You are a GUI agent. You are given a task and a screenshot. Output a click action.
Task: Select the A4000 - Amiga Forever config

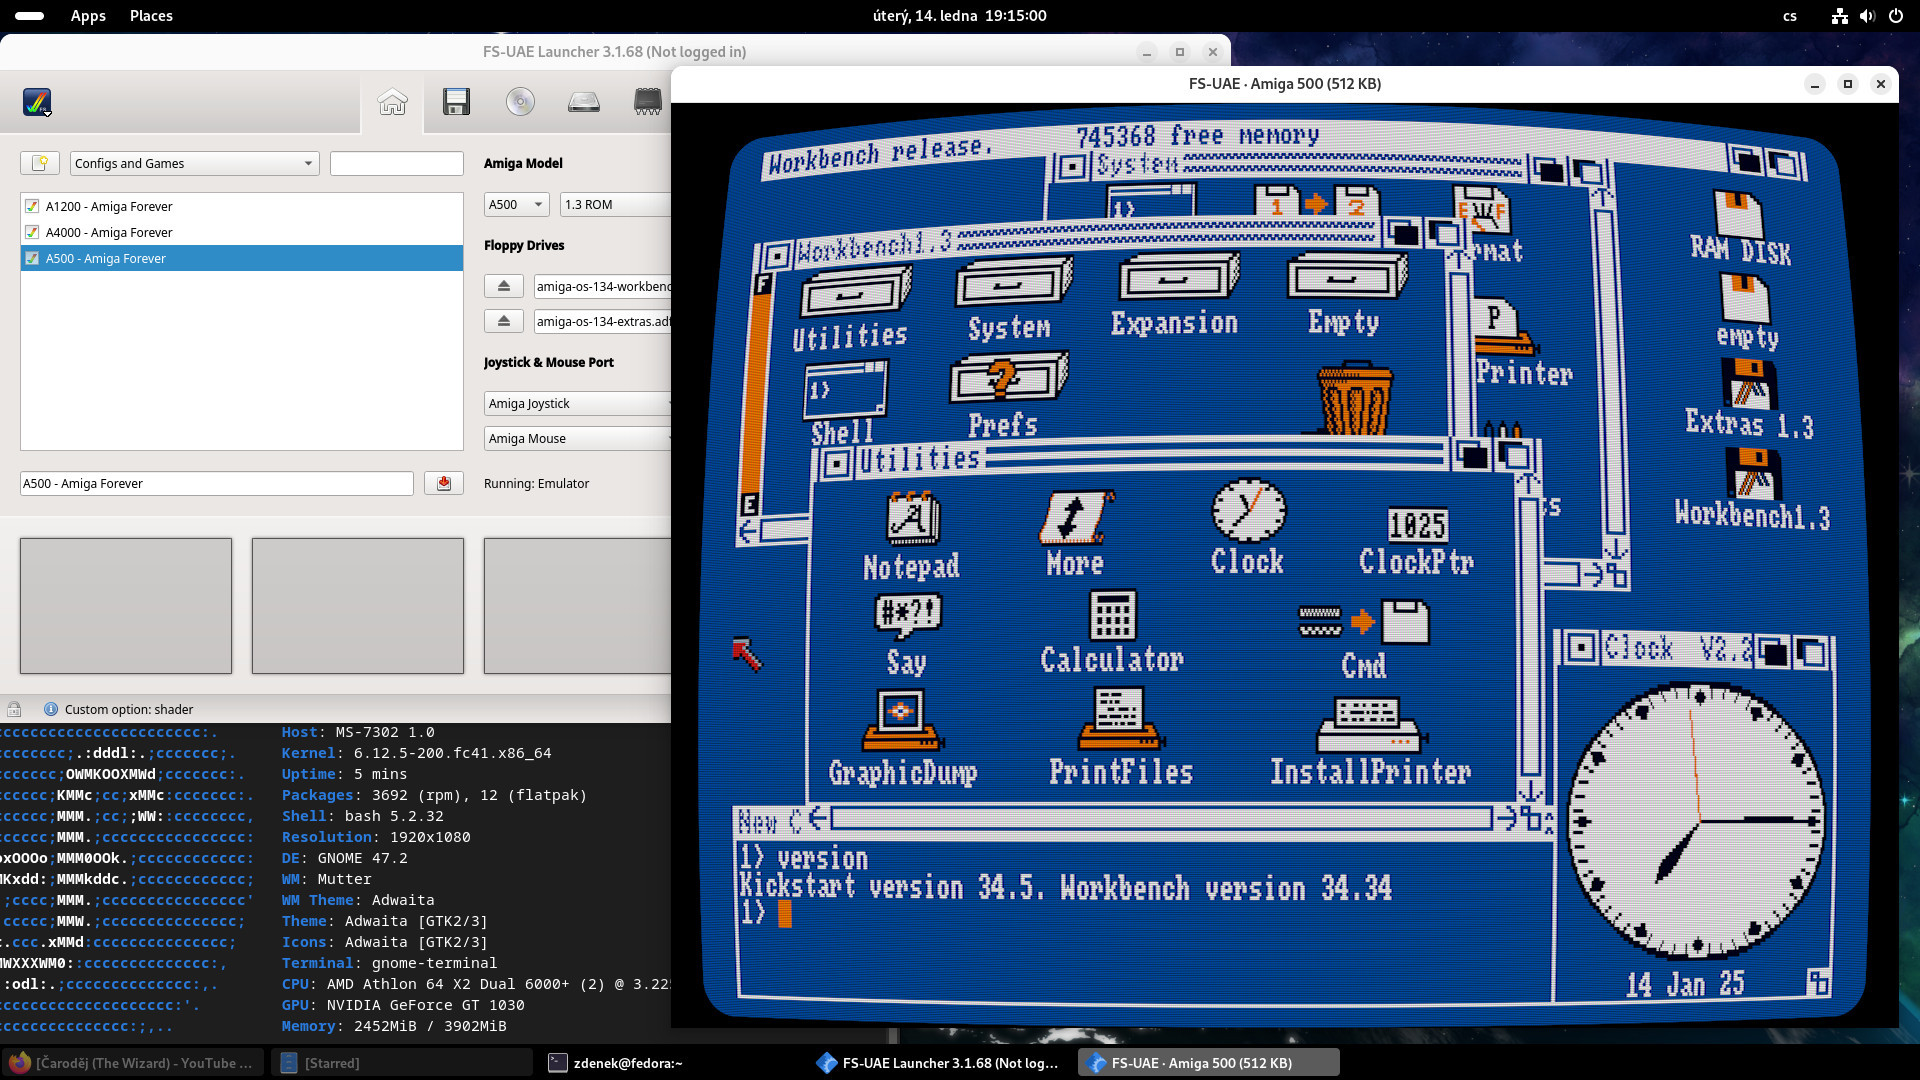pos(241,232)
